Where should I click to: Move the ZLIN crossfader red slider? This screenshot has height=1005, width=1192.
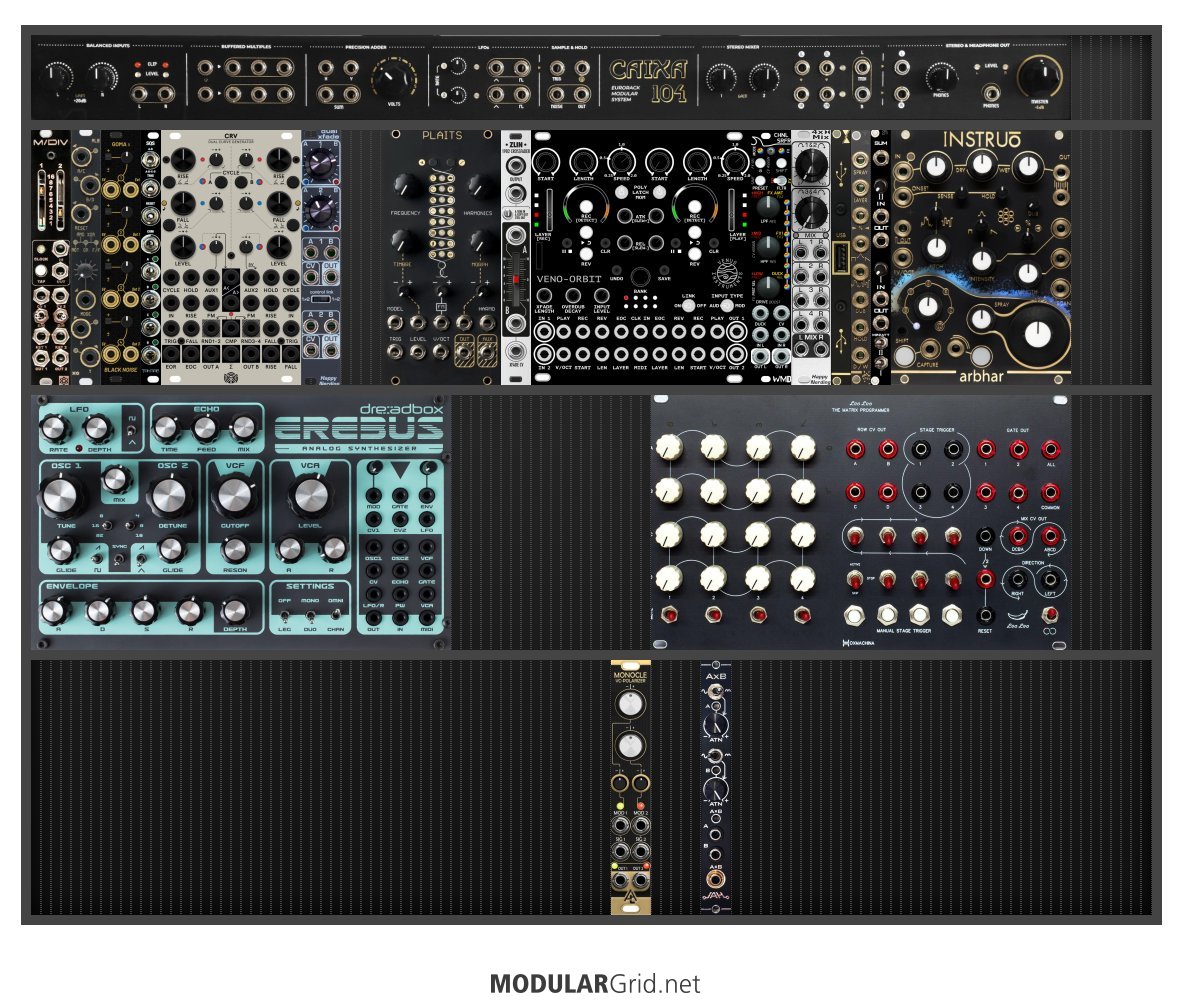pos(516,281)
